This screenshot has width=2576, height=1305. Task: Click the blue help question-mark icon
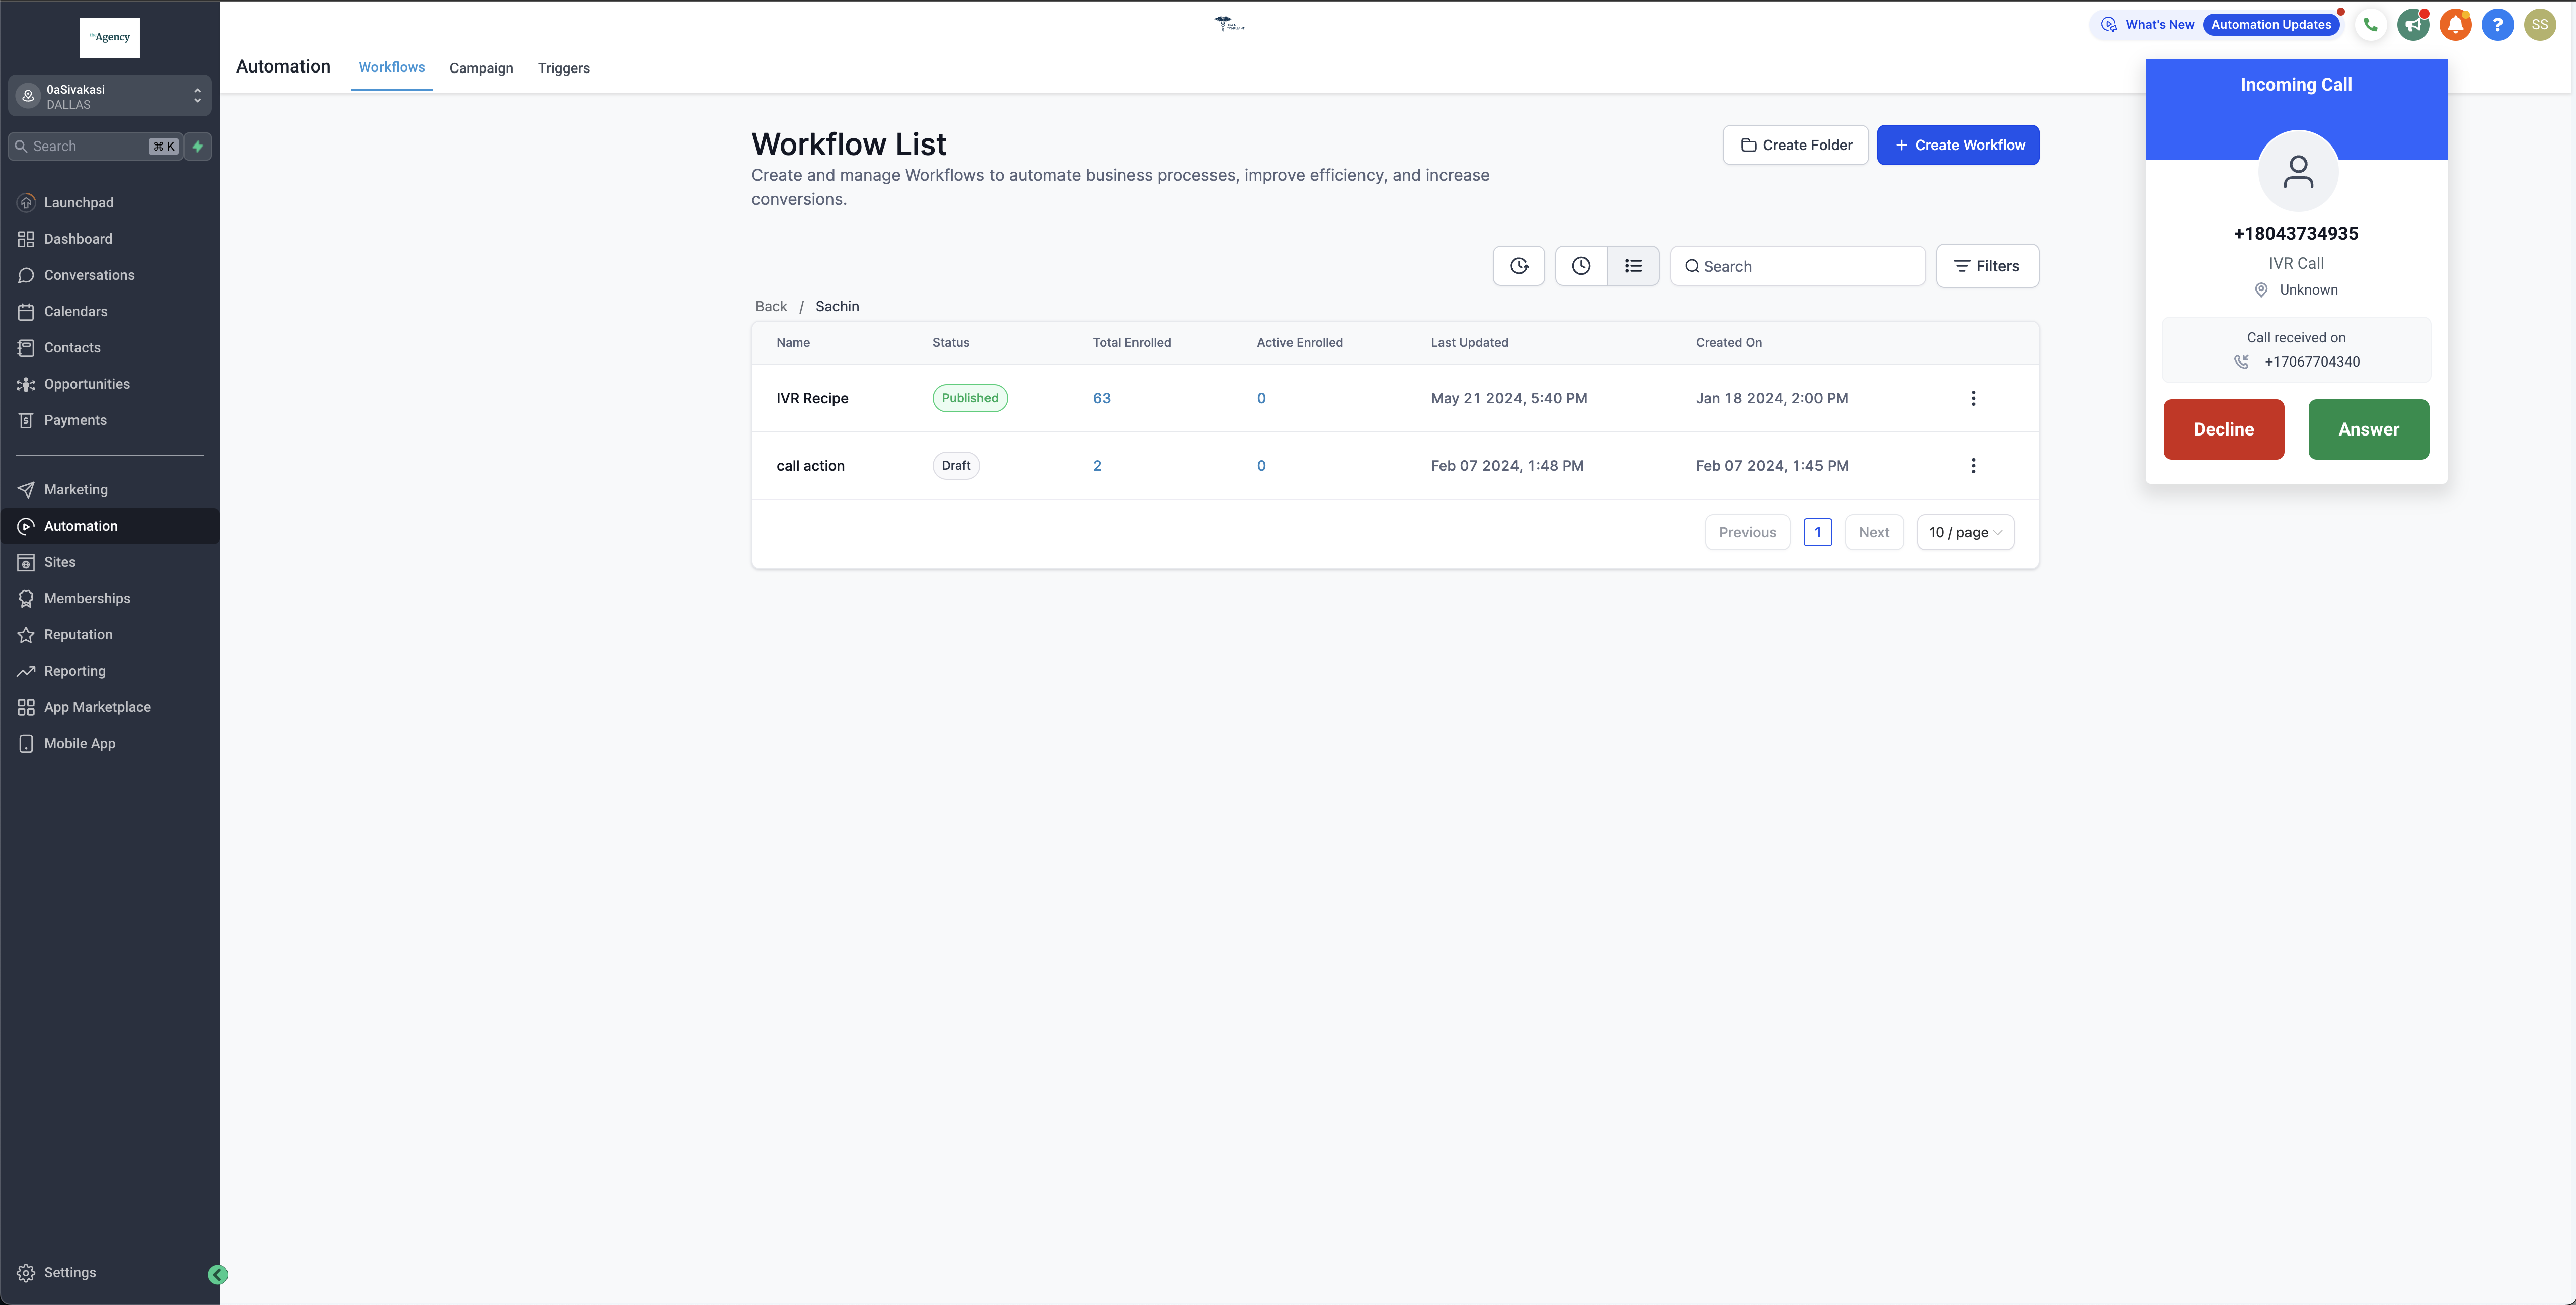[2497, 25]
